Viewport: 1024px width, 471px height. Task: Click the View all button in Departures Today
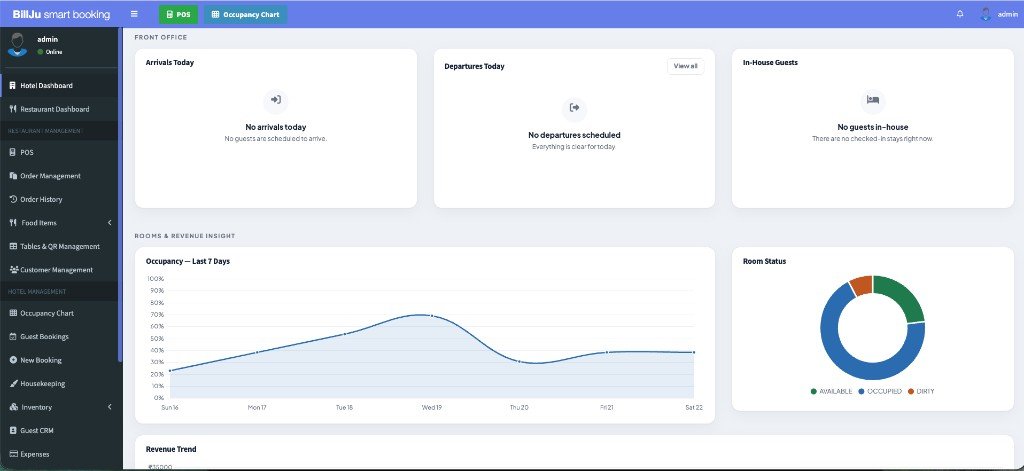[685, 66]
